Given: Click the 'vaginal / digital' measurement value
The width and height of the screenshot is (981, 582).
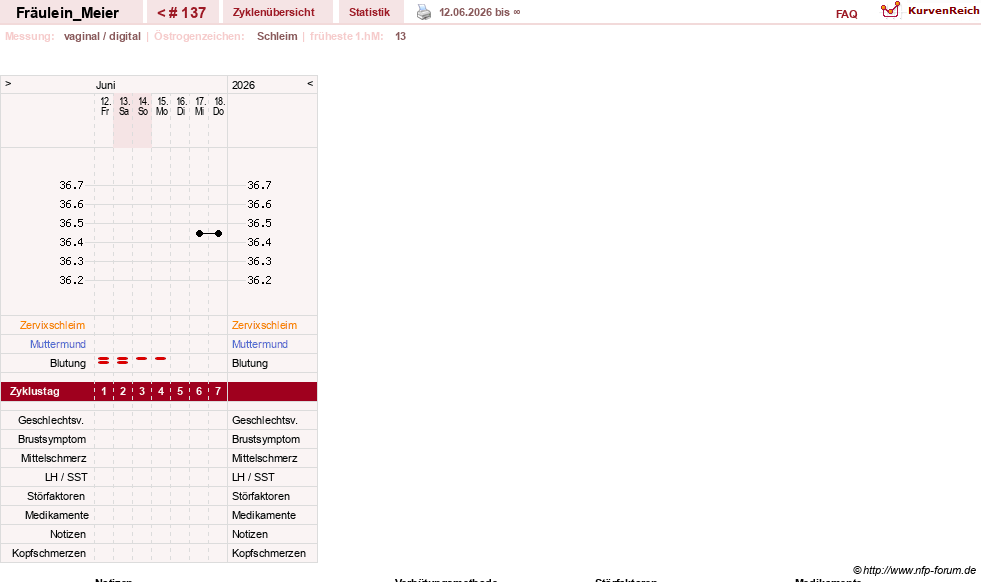Looking at the screenshot, I should point(102,36).
